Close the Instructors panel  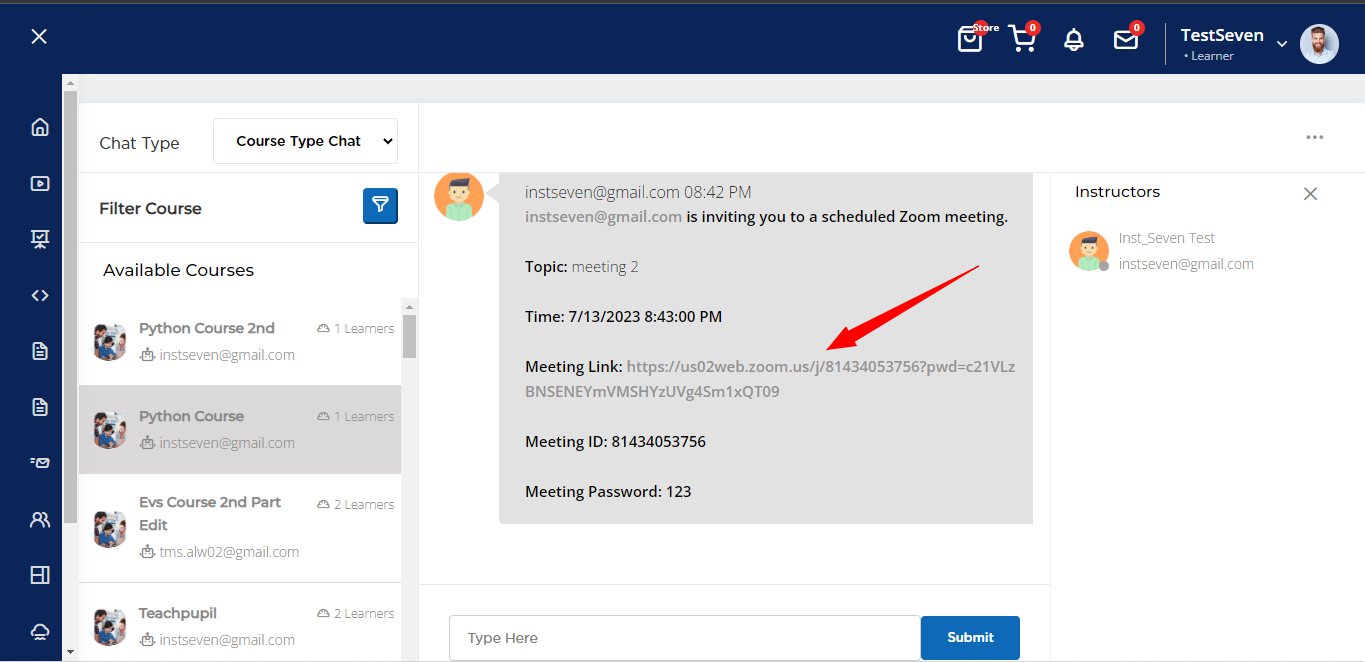pos(1310,194)
